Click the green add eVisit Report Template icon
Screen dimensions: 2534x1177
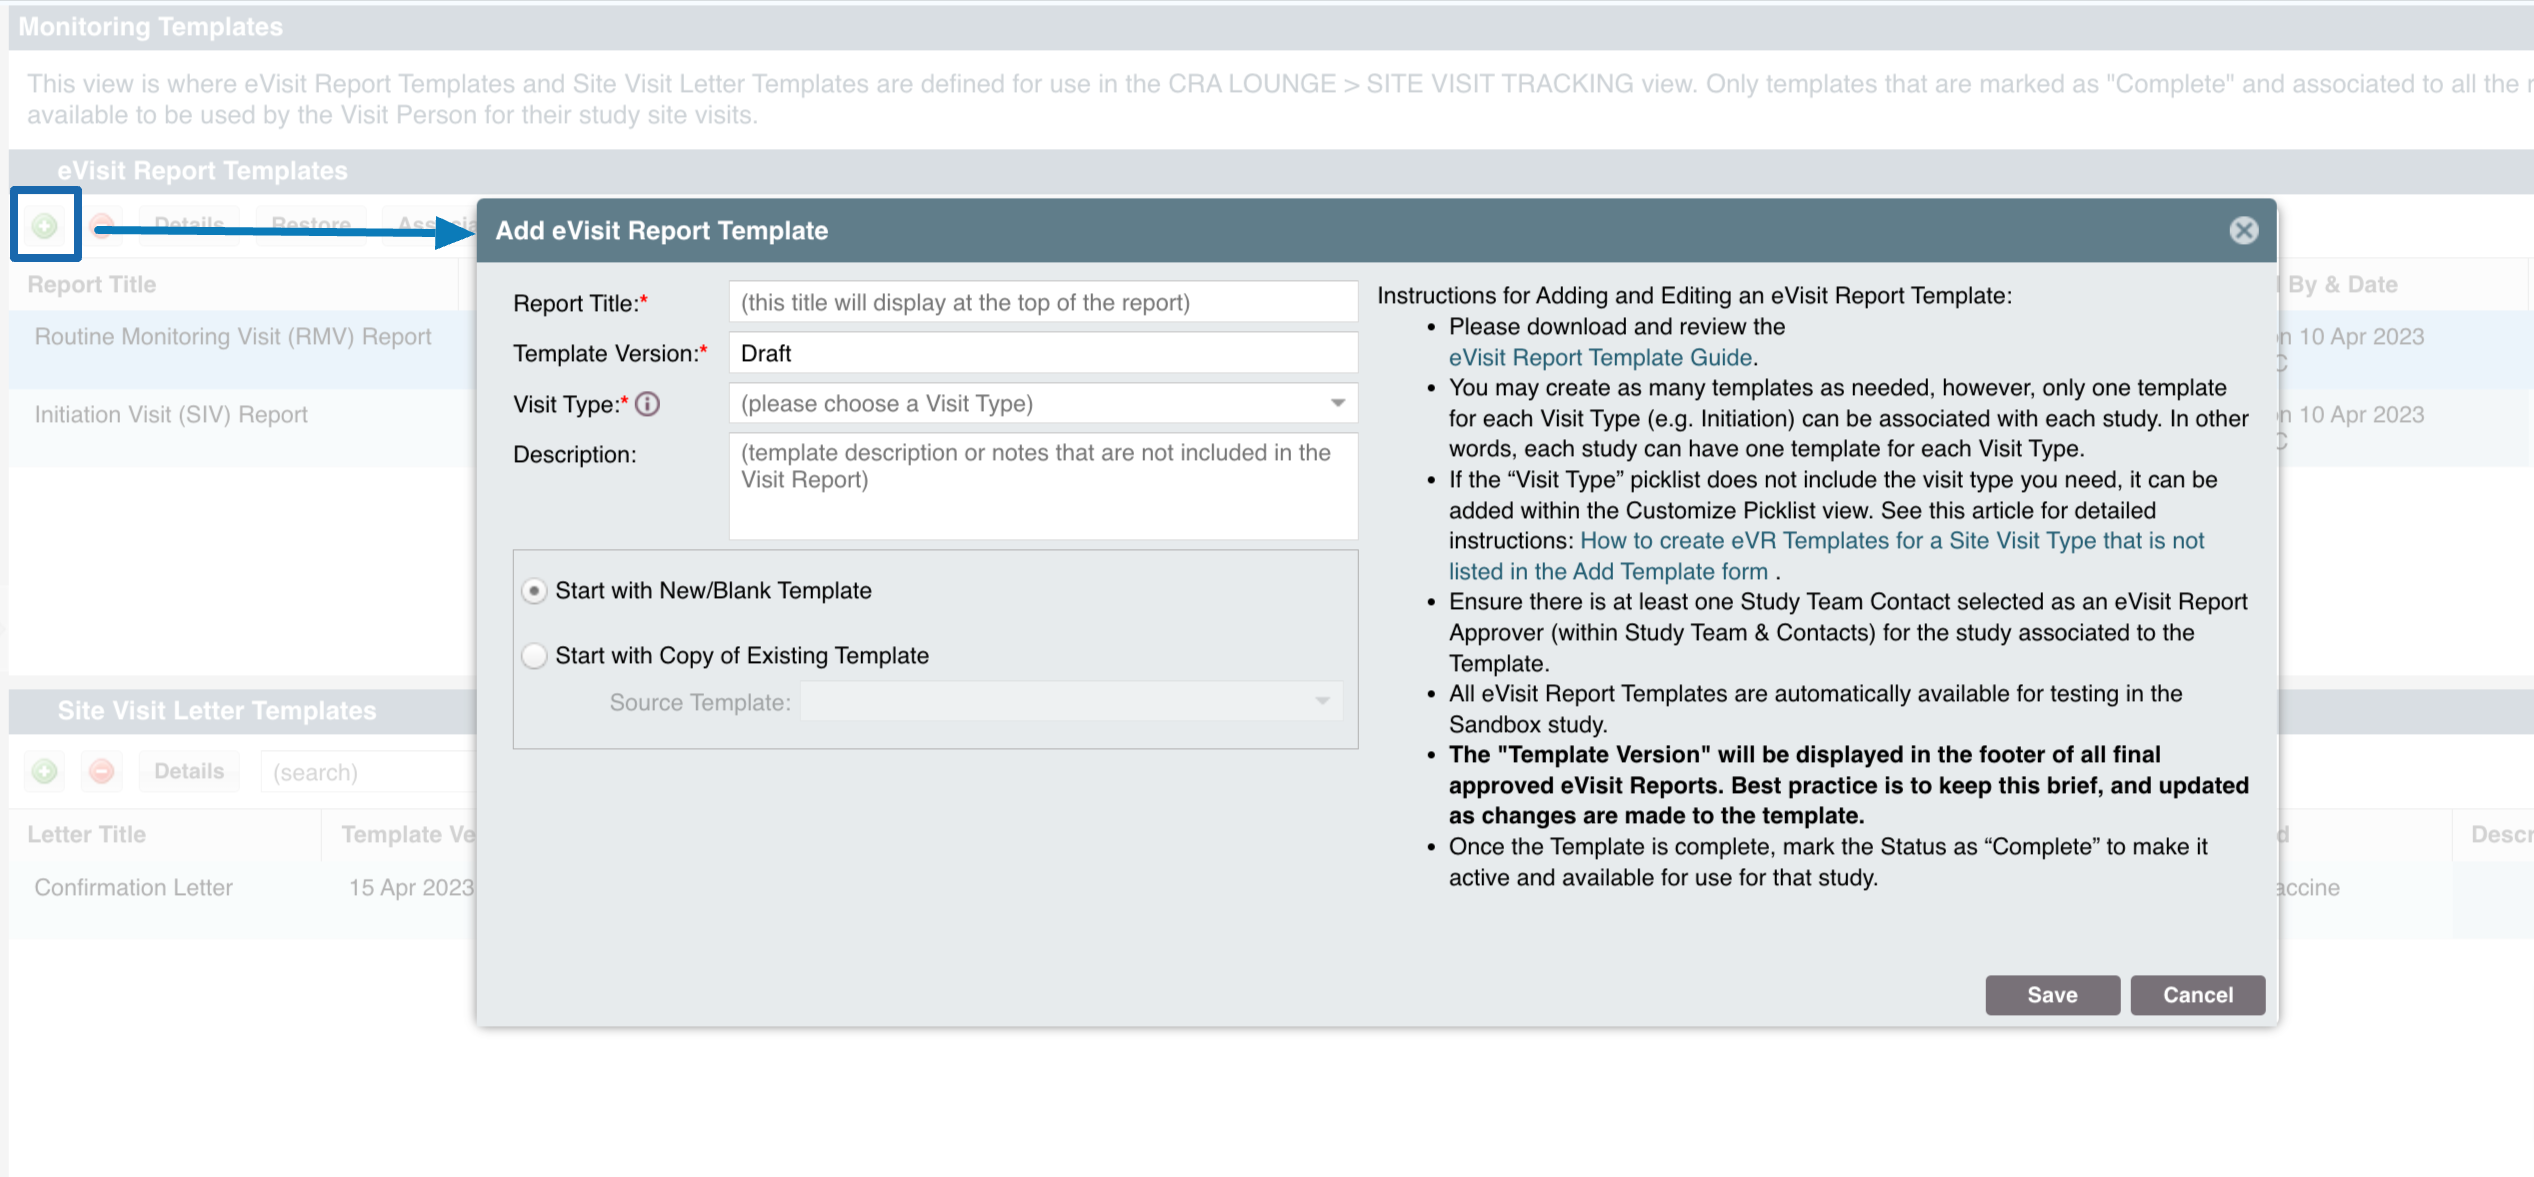[45, 225]
